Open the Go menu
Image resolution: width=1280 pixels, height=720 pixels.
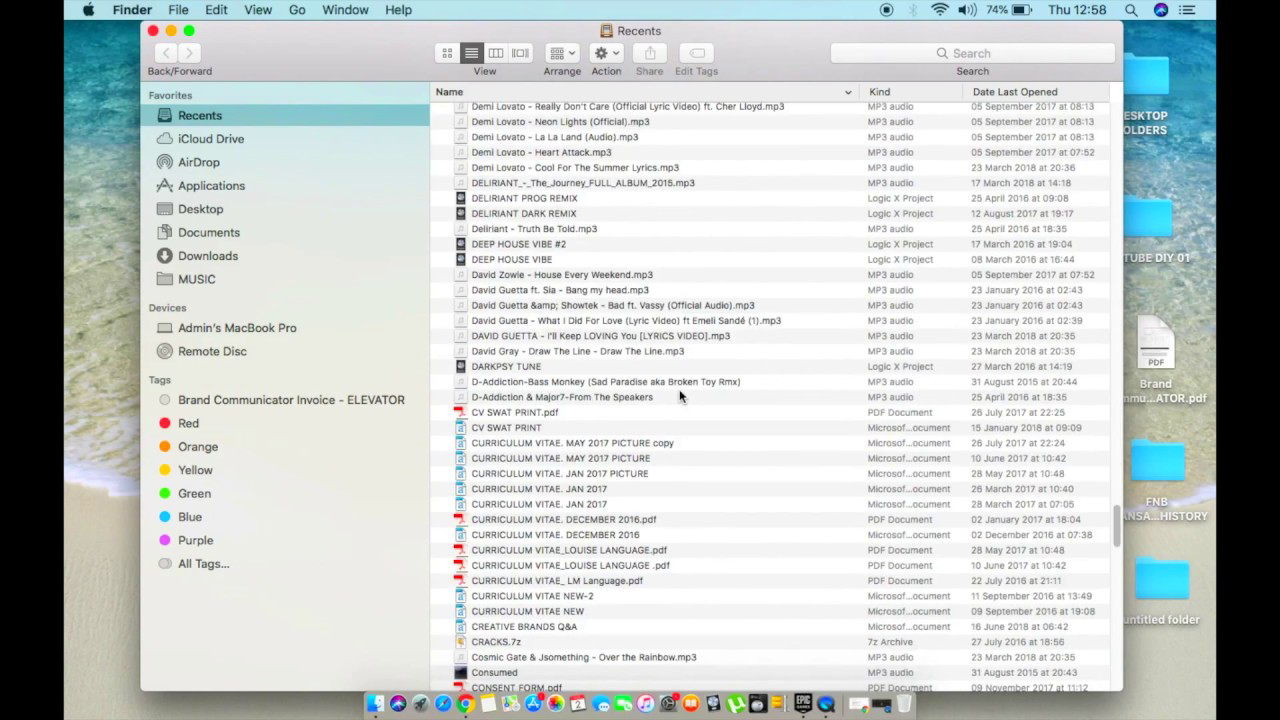297,10
